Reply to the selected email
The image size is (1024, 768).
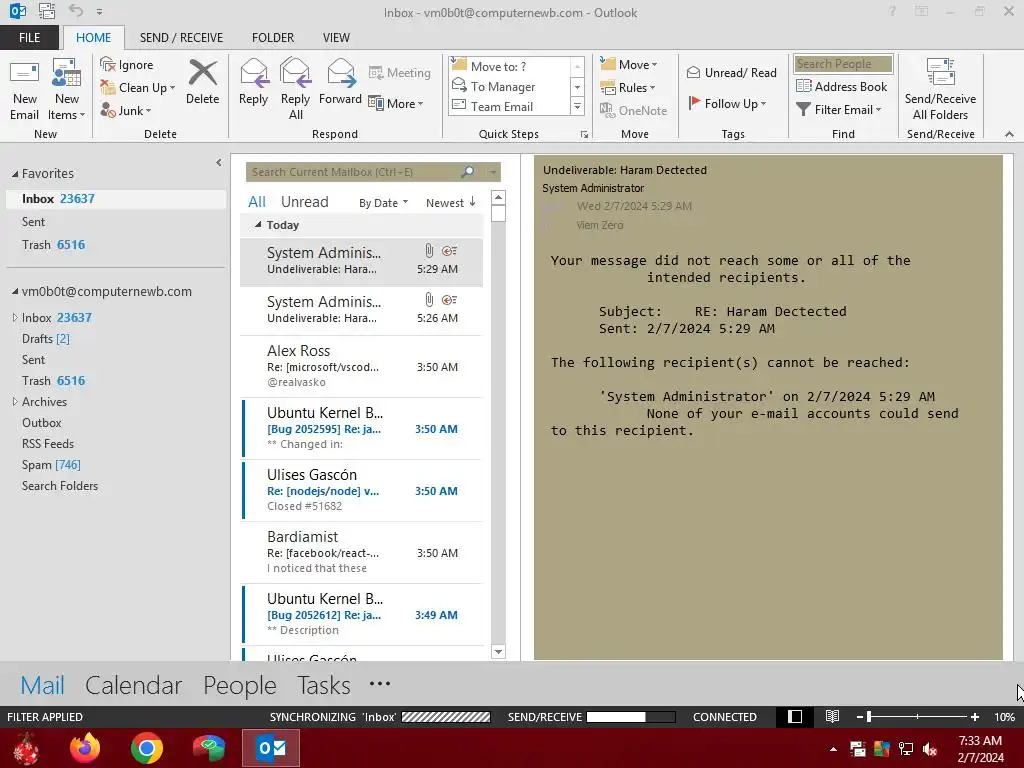(253, 83)
